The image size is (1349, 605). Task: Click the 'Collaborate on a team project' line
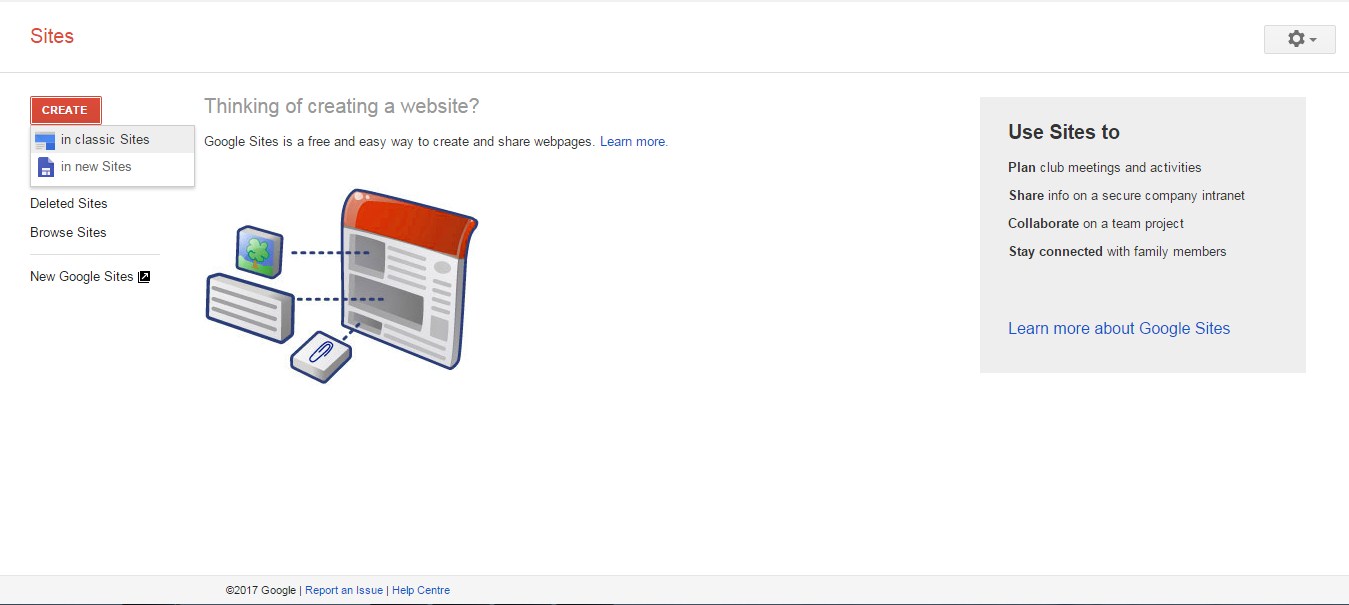[x=1096, y=224]
